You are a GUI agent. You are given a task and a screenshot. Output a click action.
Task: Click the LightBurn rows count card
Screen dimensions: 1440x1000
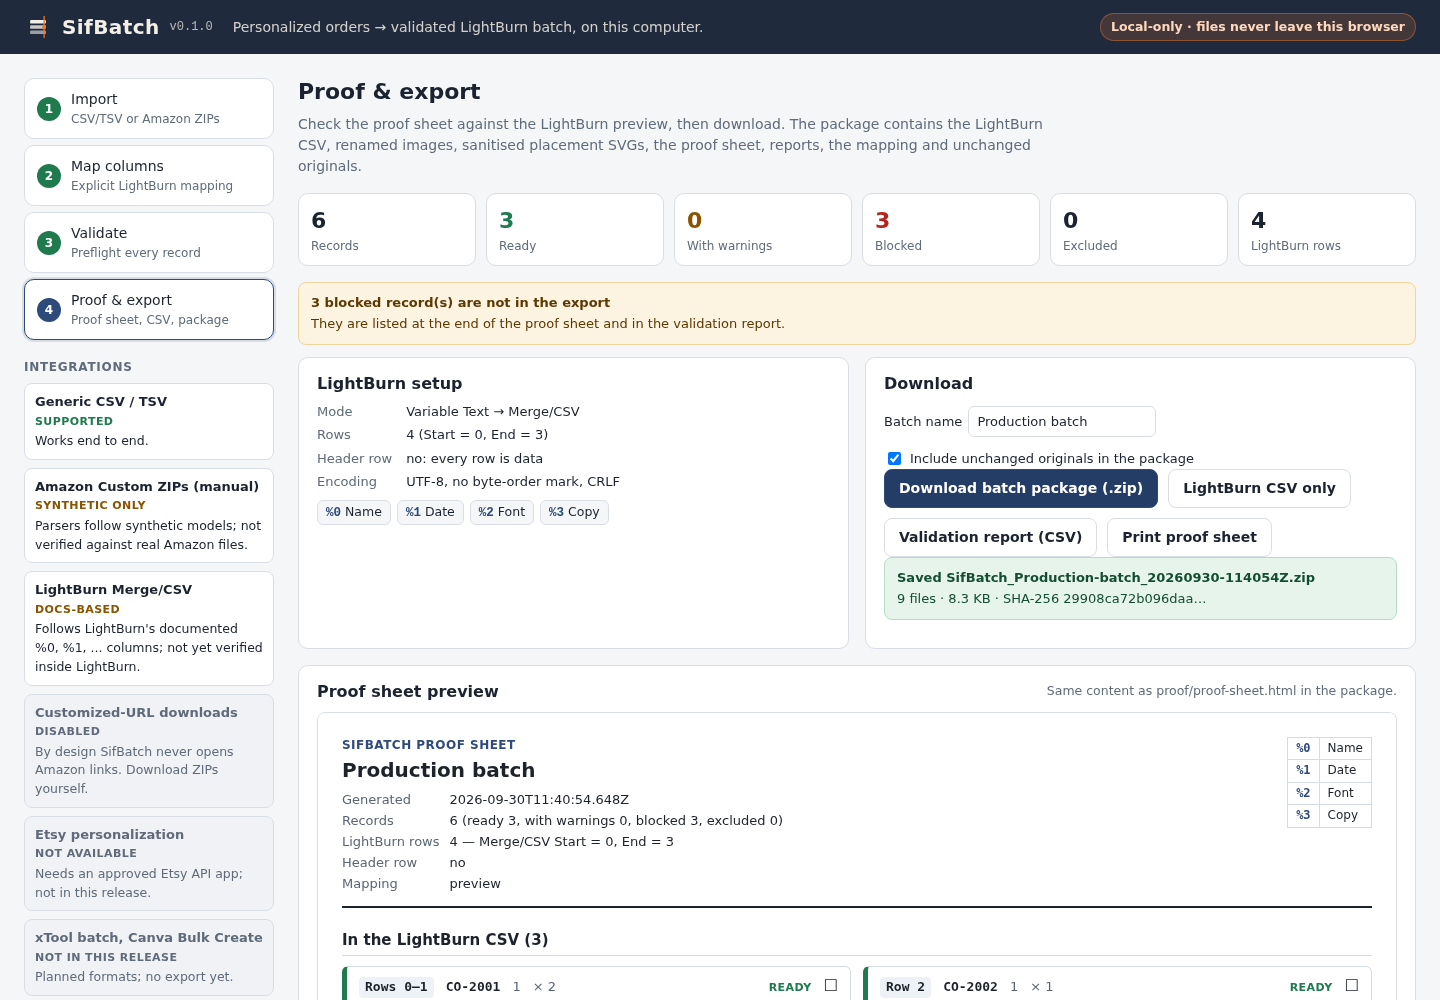(1327, 229)
